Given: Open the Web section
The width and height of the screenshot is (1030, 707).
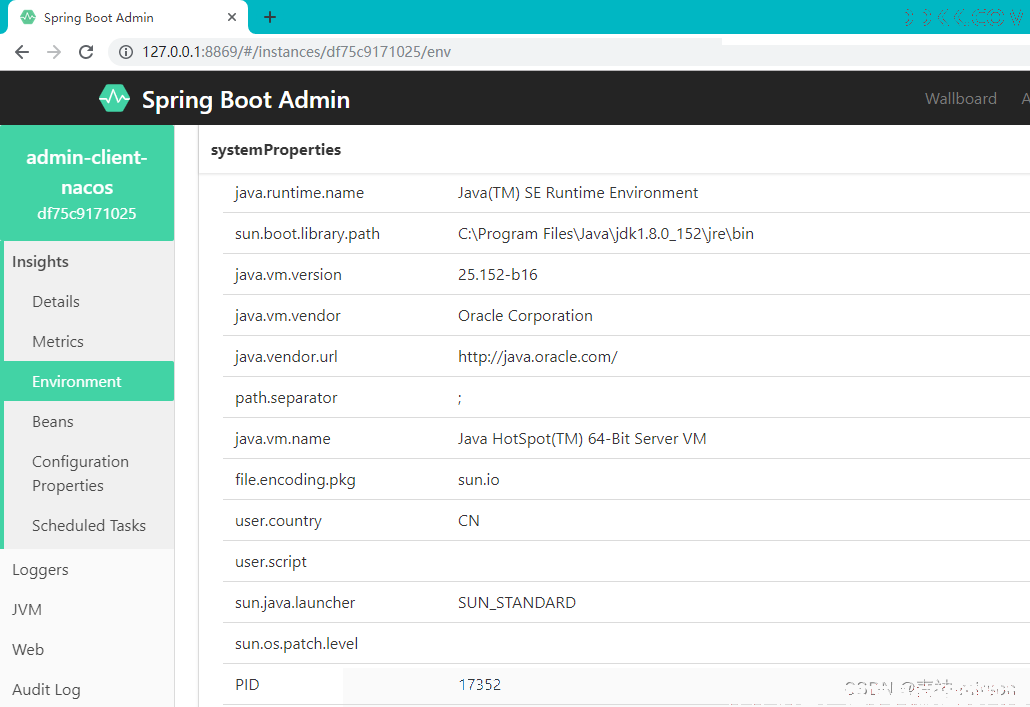Looking at the screenshot, I should (28, 650).
